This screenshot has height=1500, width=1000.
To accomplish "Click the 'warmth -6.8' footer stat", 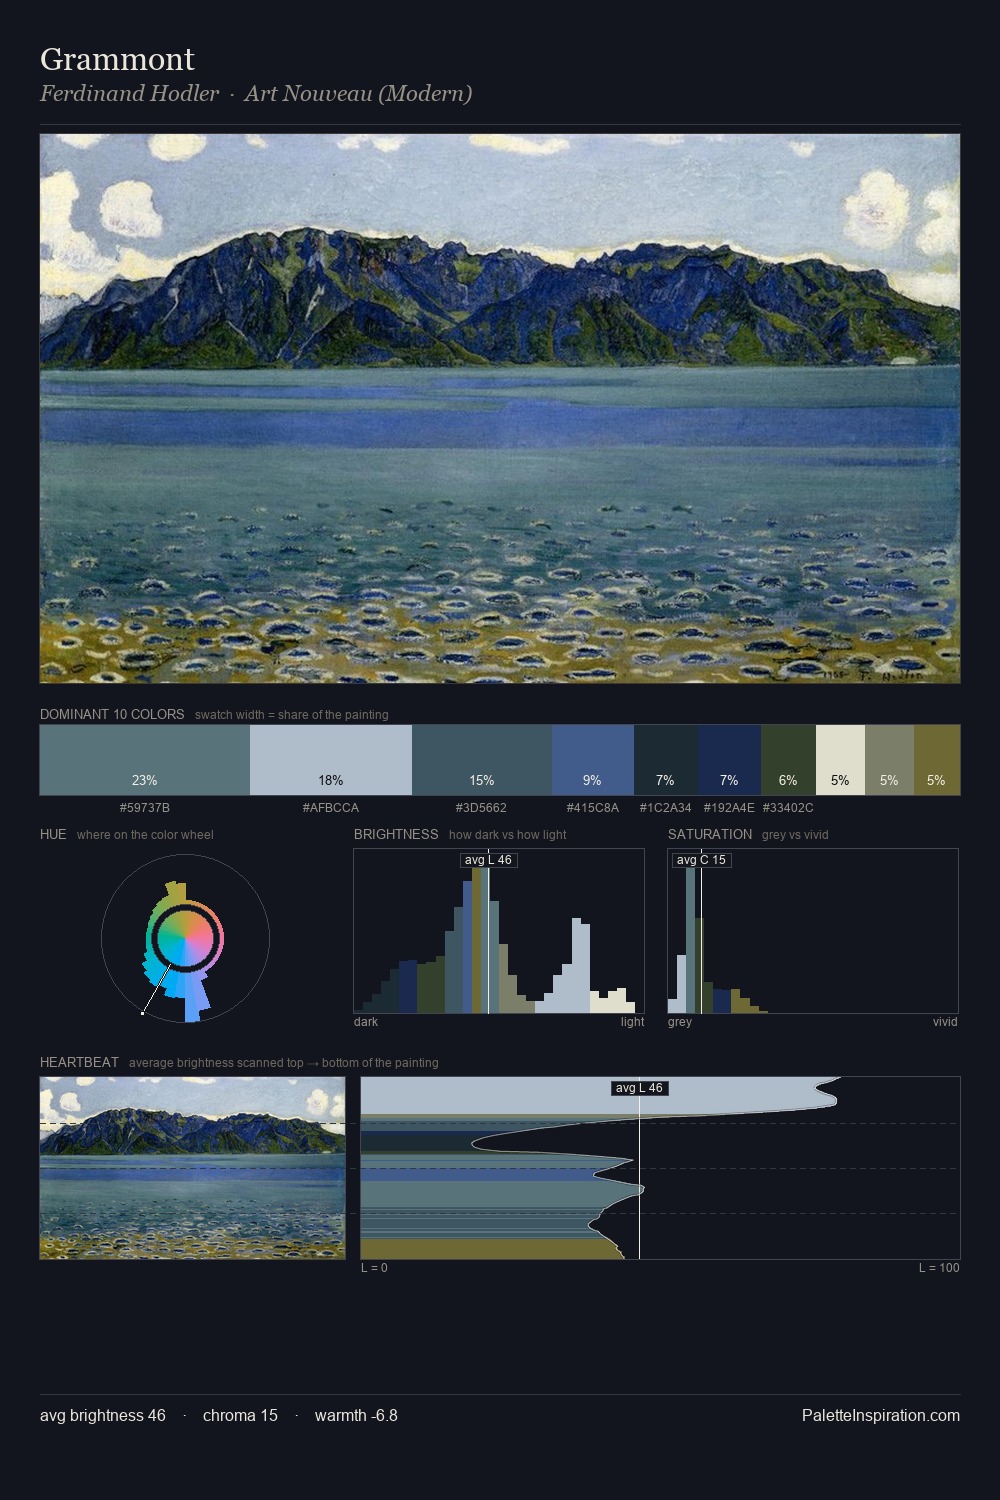I will point(356,1415).
